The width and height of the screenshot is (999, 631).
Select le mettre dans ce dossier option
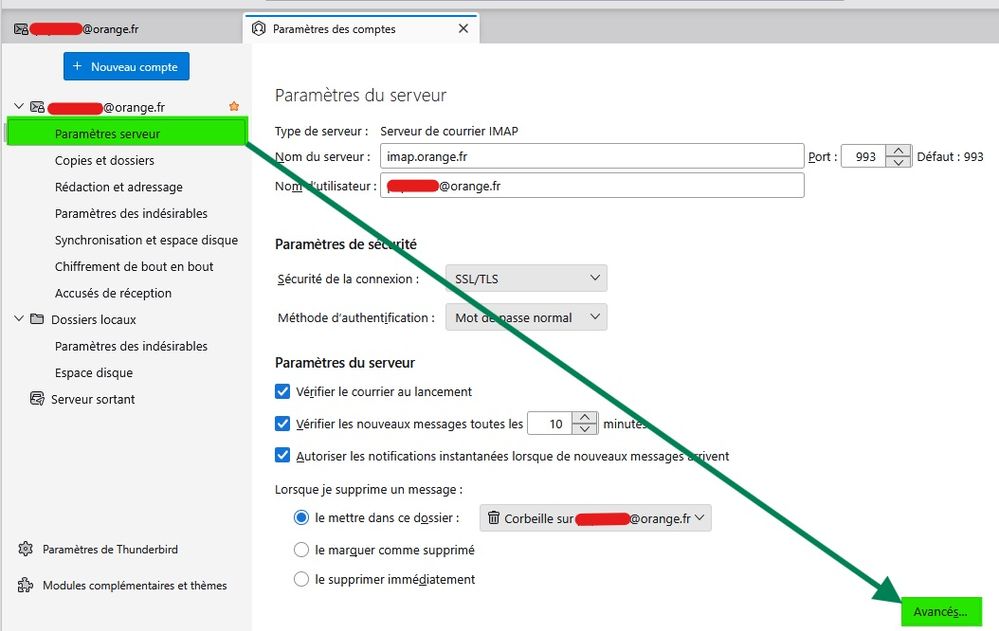click(x=301, y=518)
